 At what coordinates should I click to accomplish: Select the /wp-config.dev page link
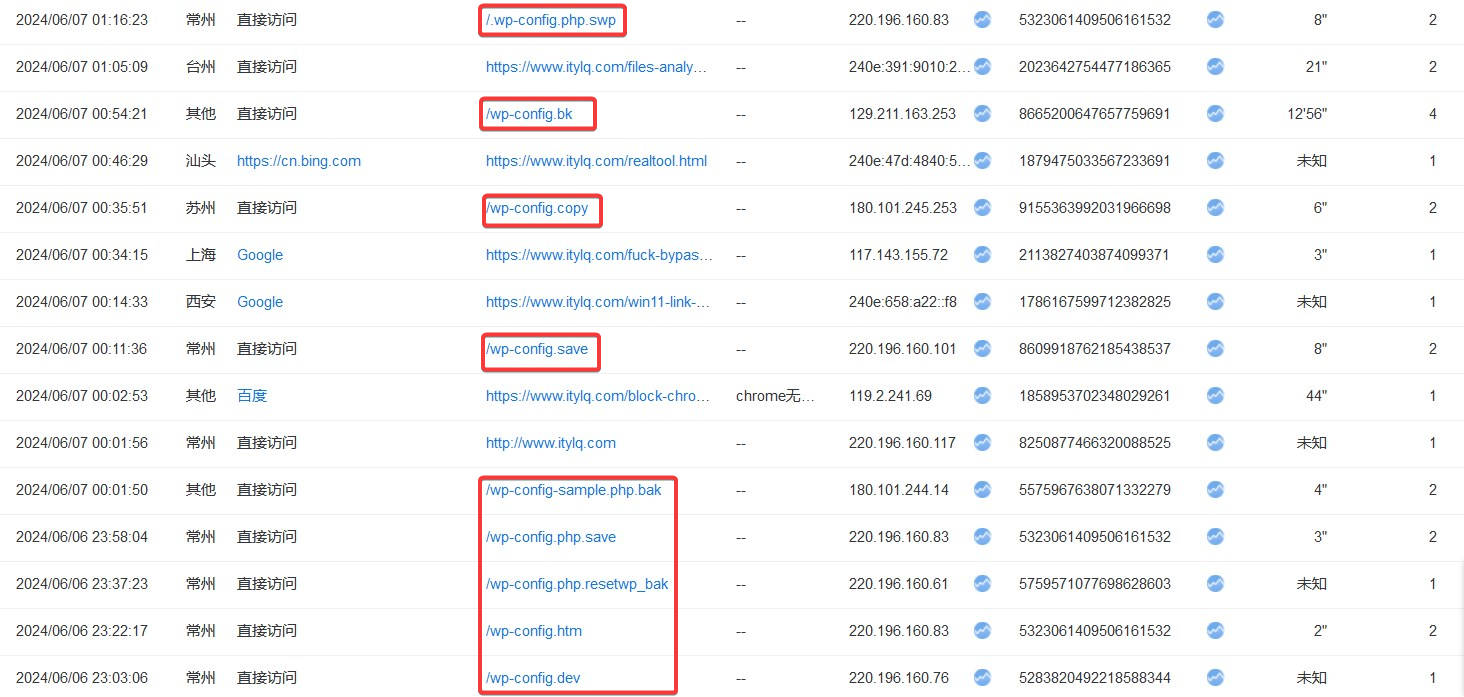click(532, 678)
